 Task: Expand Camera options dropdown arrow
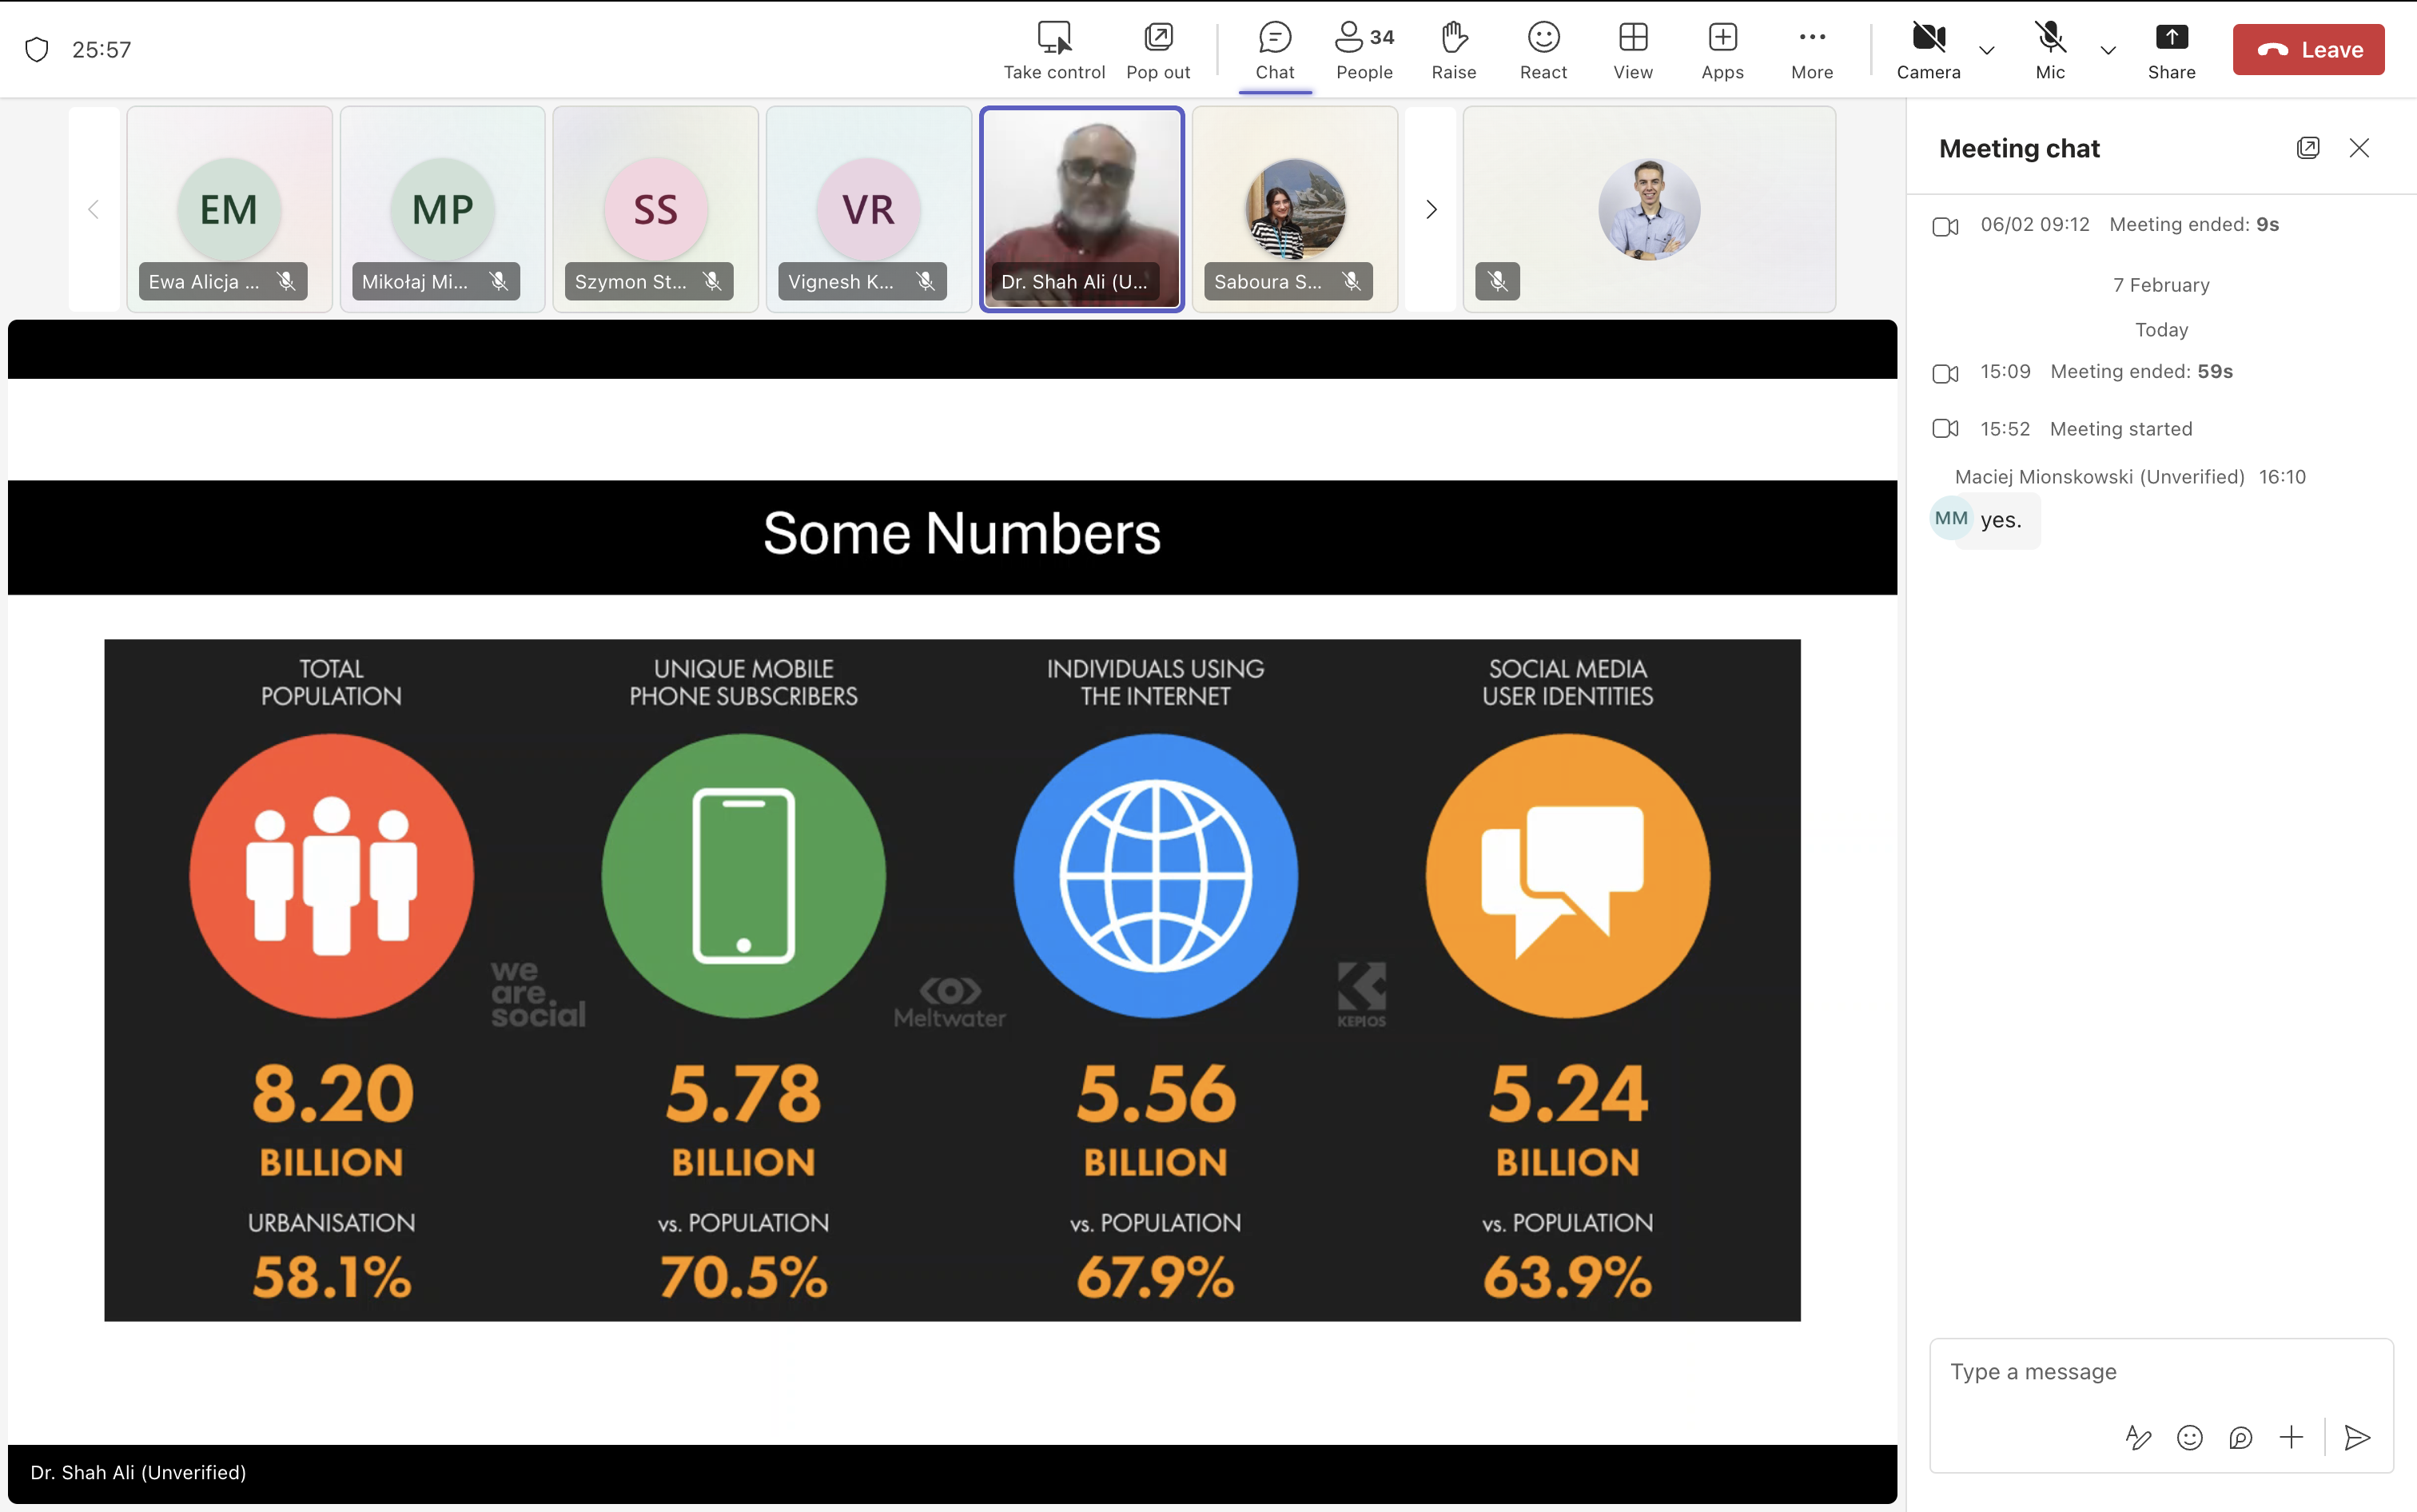click(1987, 50)
